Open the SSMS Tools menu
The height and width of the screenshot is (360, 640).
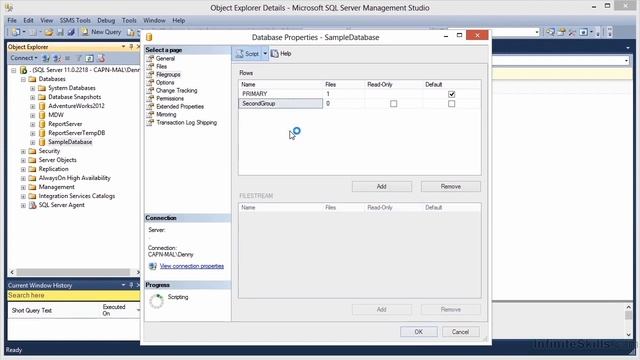pyautogui.click(x=75, y=20)
